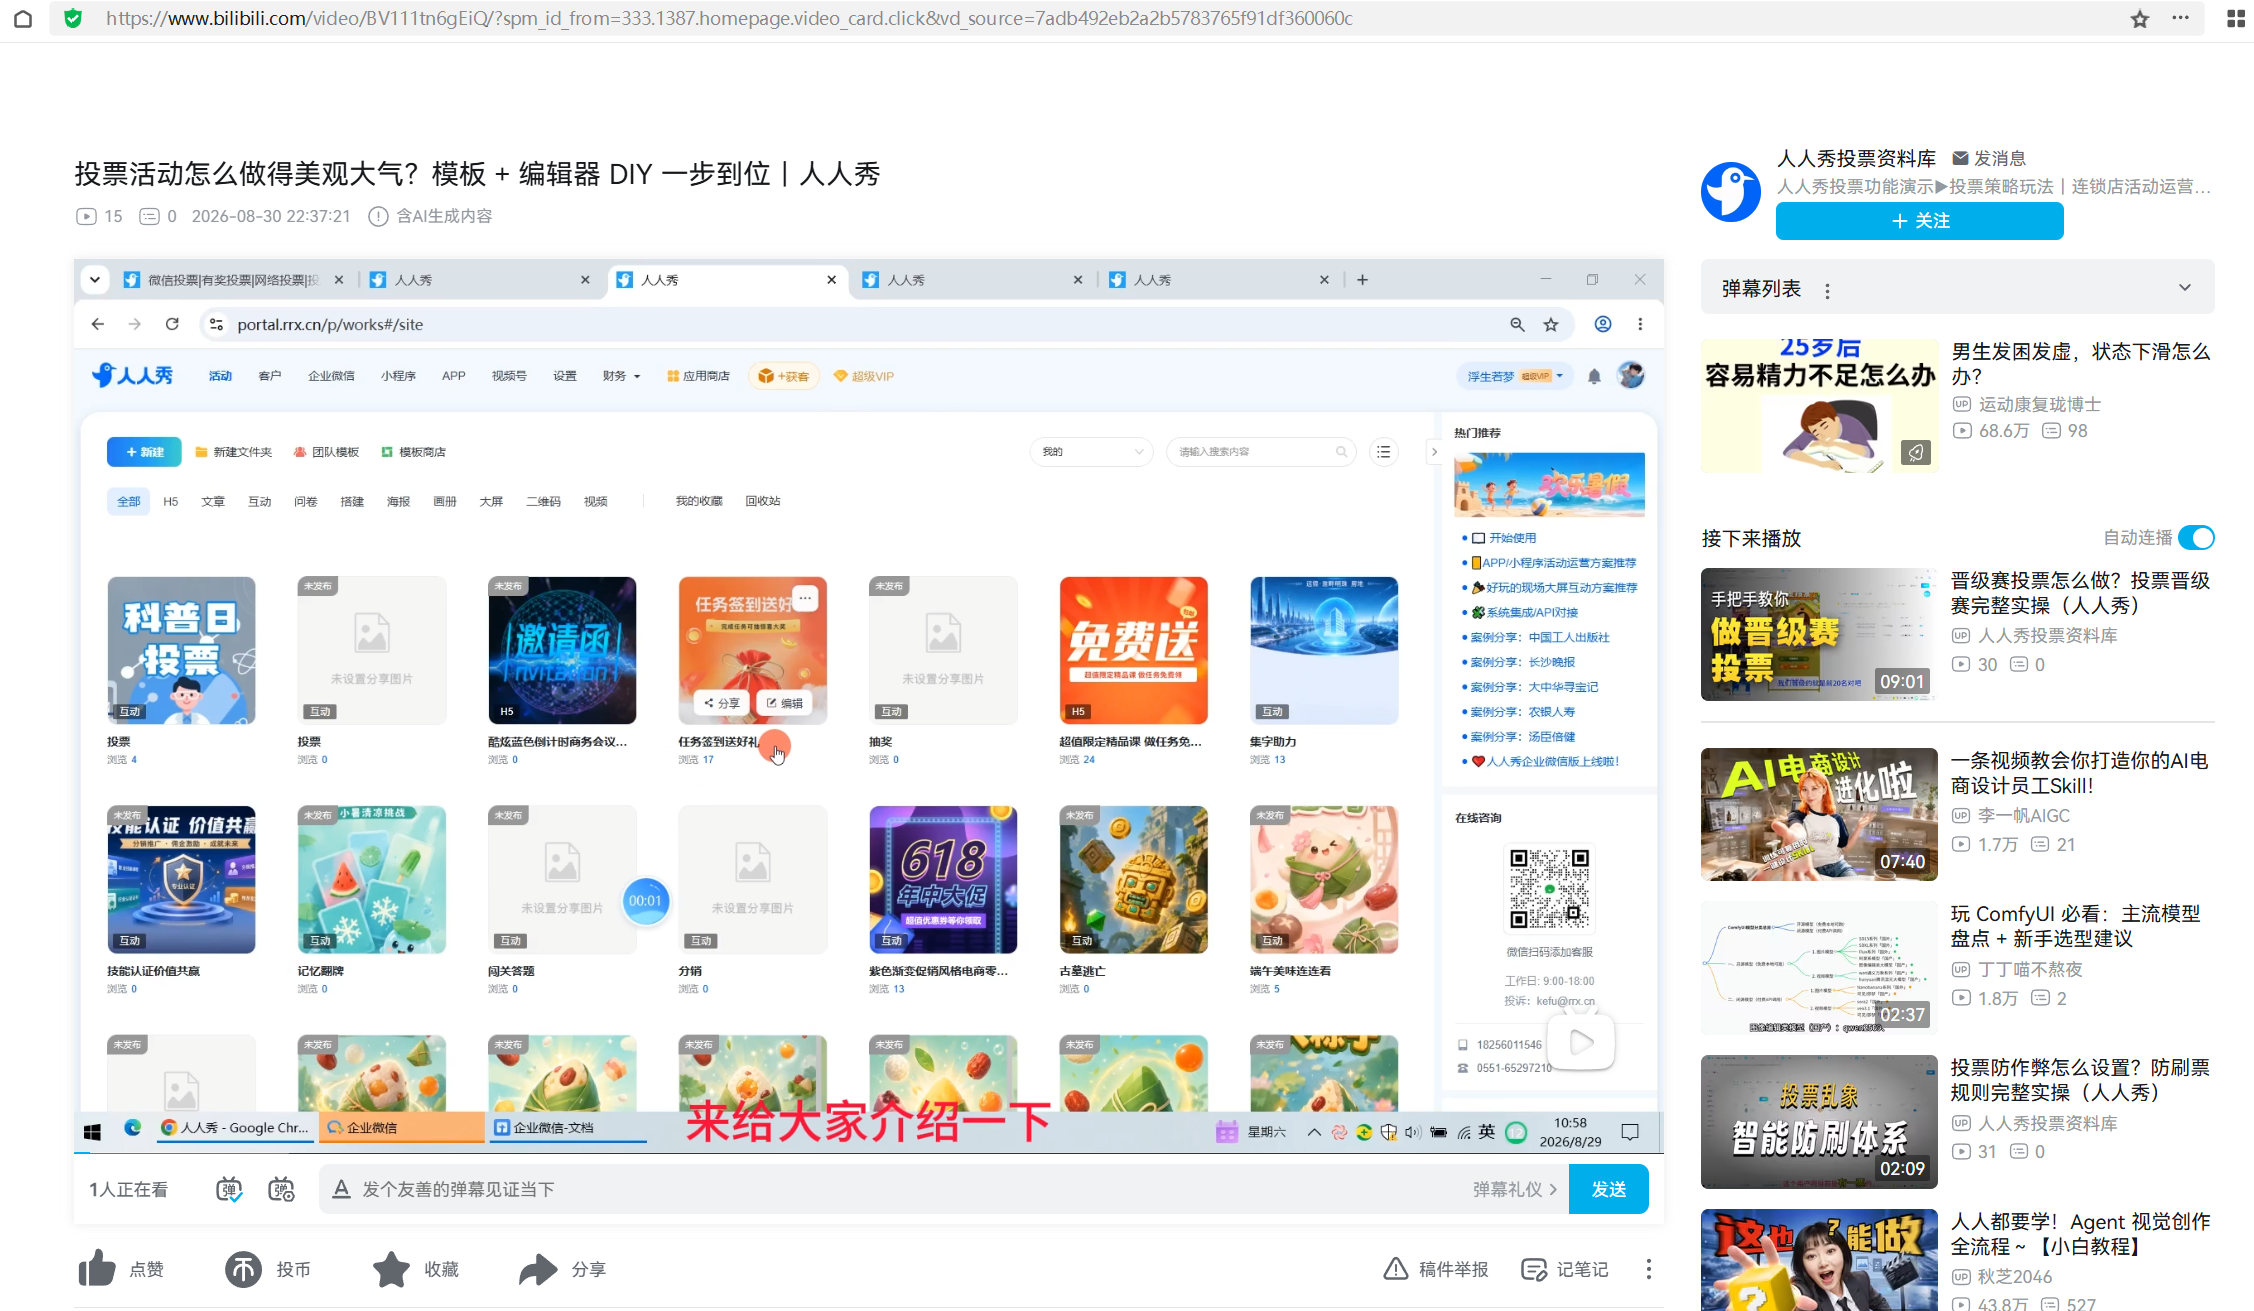The image size is (2254, 1311).
Task: Click the address bar URL
Action: (729, 18)
